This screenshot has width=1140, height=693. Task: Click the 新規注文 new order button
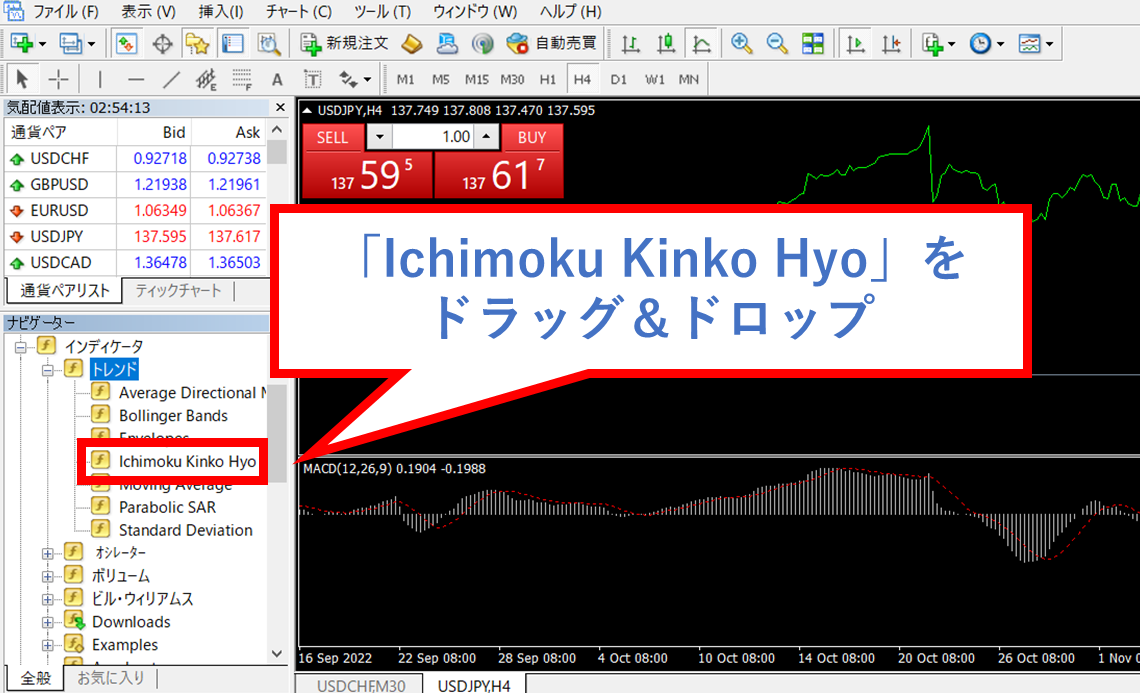345,44
